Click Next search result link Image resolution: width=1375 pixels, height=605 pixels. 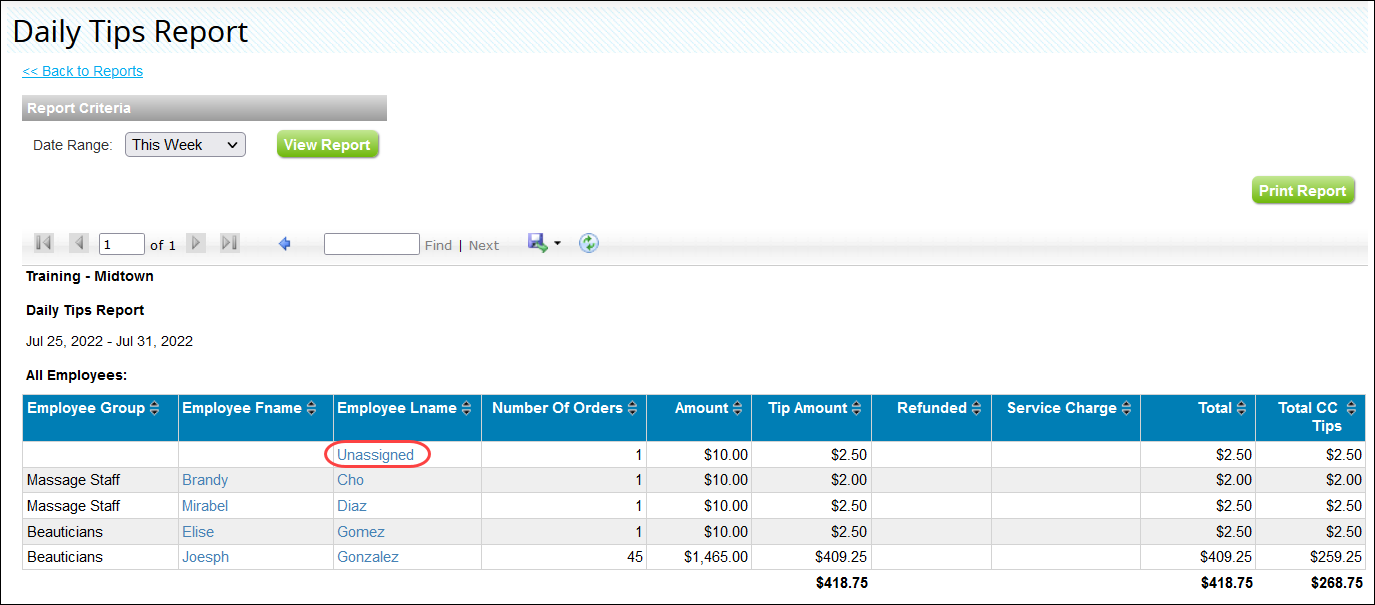pos(484,245)
